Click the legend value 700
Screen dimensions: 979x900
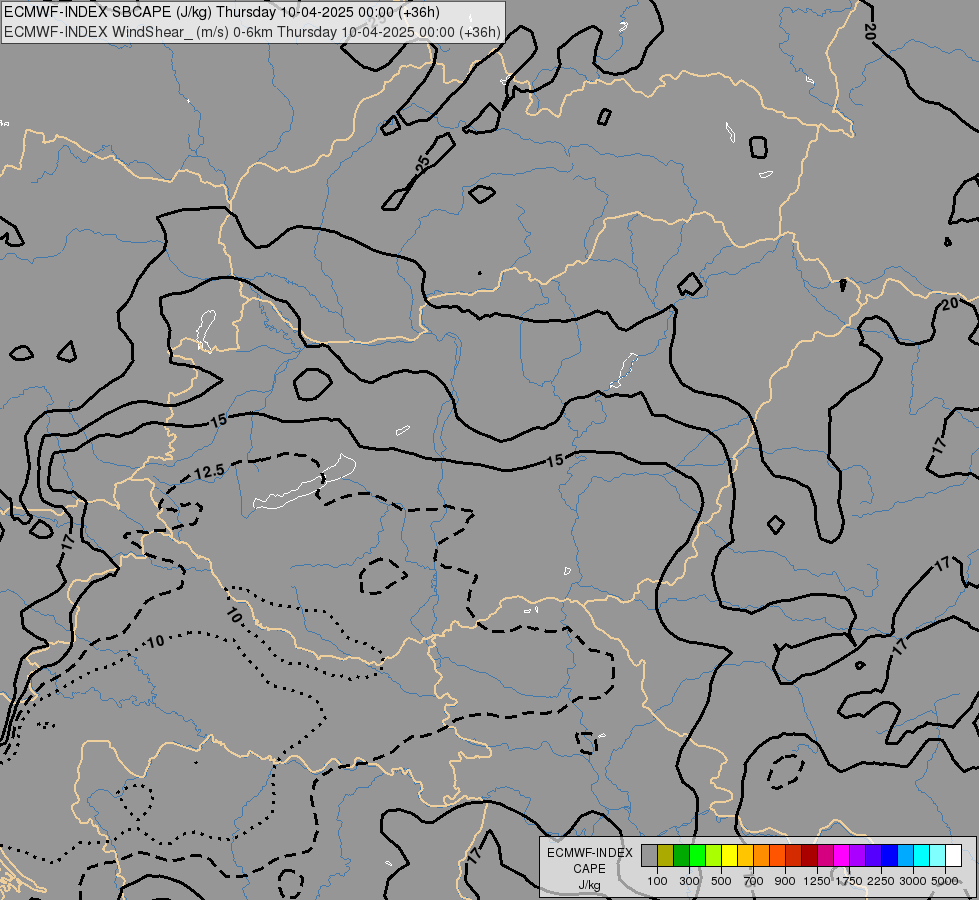(754, 881)
